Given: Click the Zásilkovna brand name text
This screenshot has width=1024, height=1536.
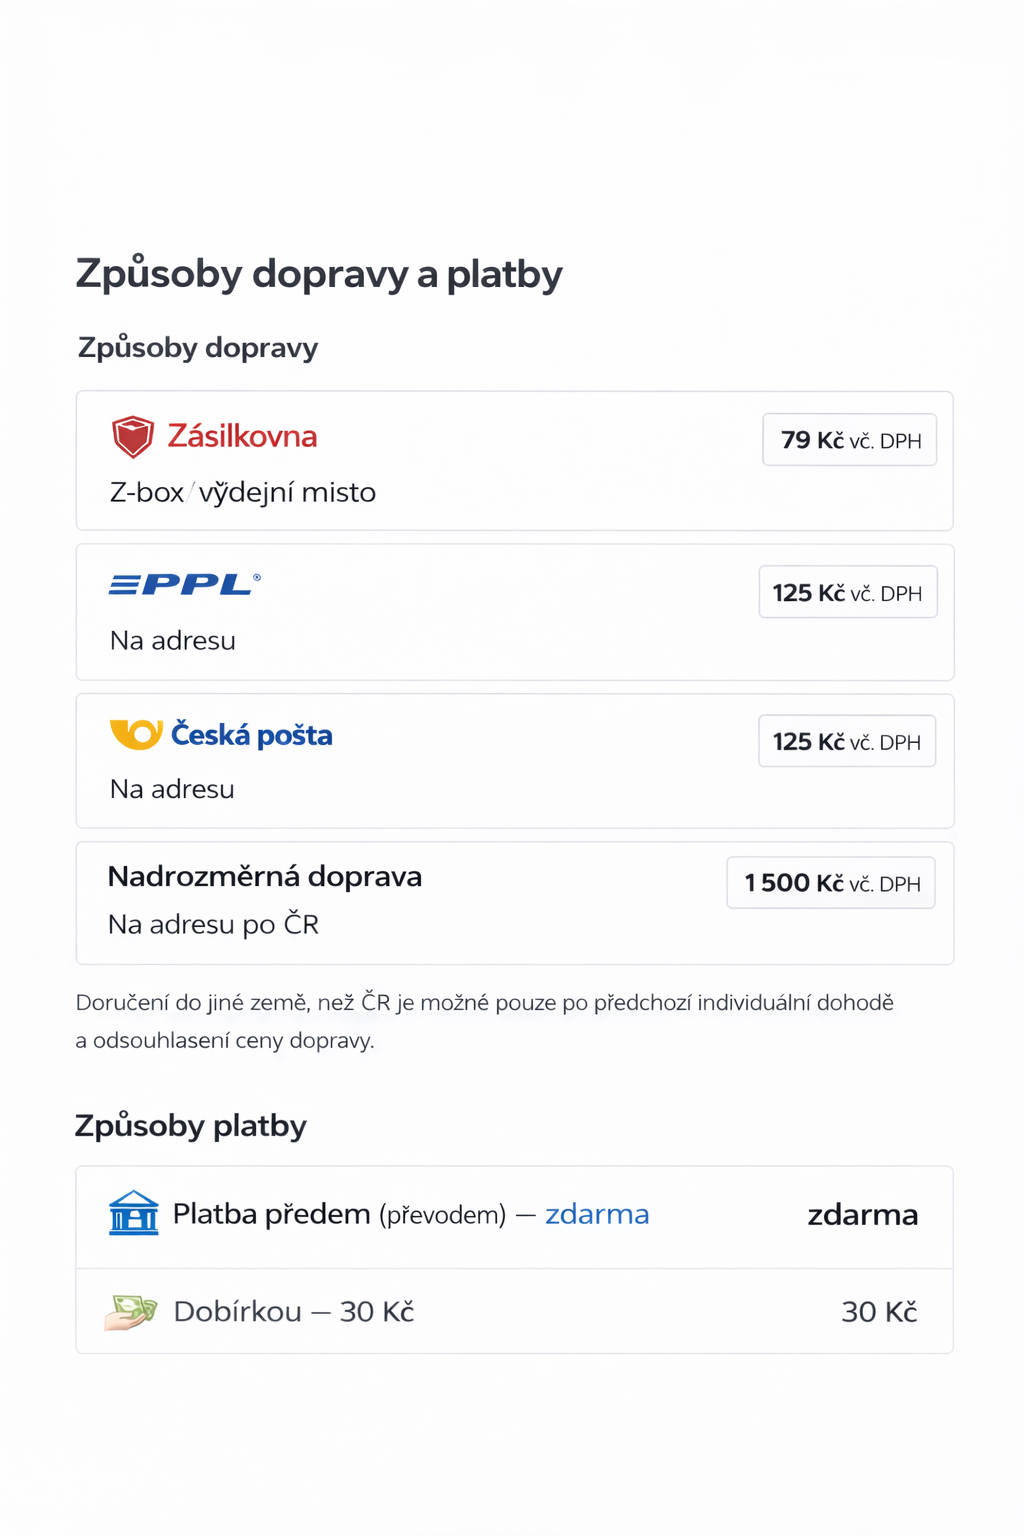Looking at the screenshot, I should coord(243,437).
